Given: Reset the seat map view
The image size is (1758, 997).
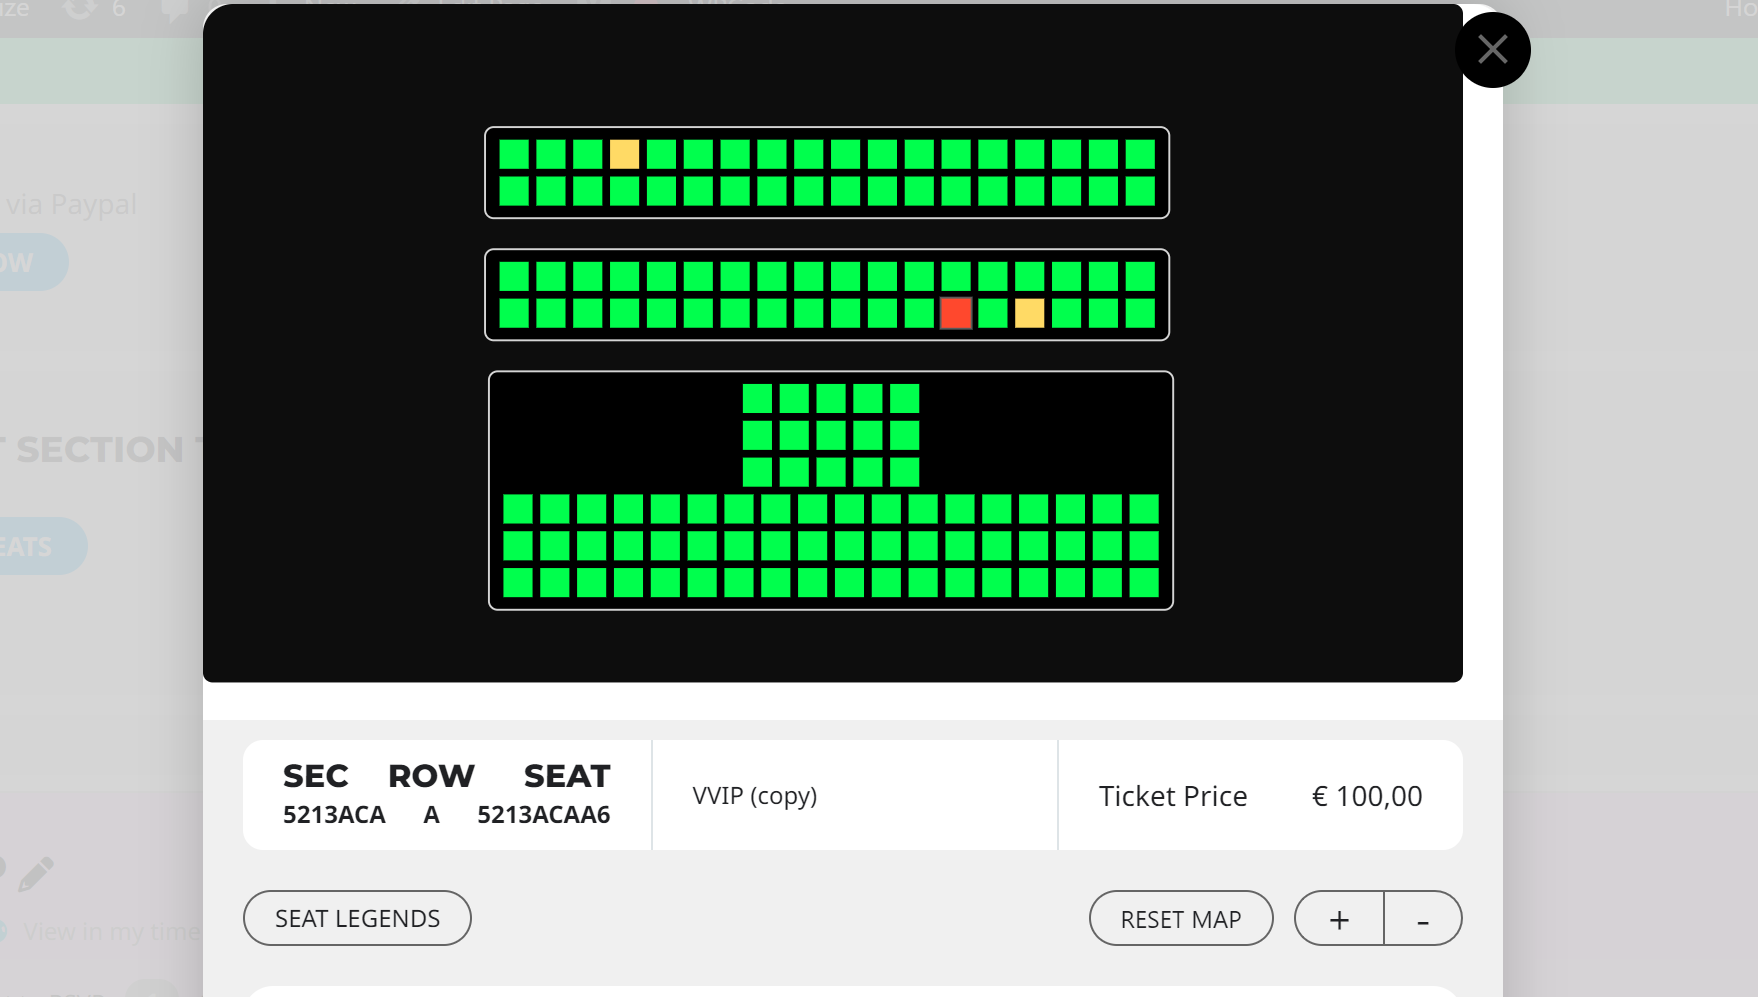Looking at the screenshot, I should click(1181, 918).
